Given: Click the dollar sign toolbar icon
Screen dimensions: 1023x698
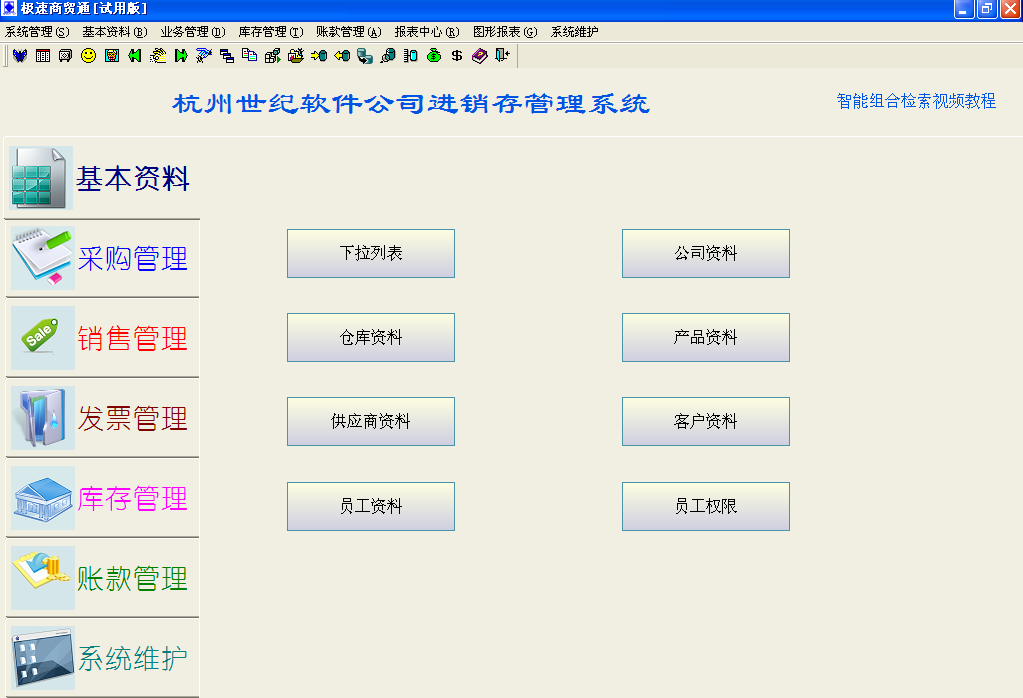Looking at the screenshot, I should pos(455,57).
